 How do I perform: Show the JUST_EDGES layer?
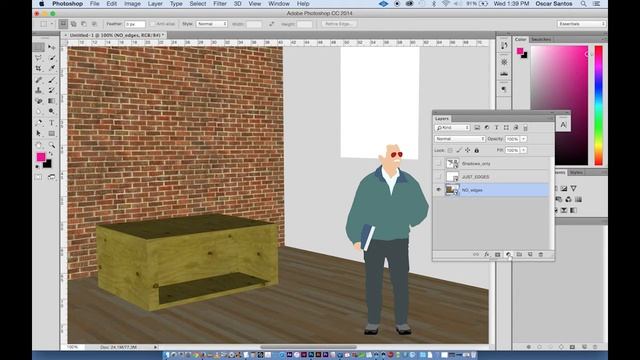439,177
